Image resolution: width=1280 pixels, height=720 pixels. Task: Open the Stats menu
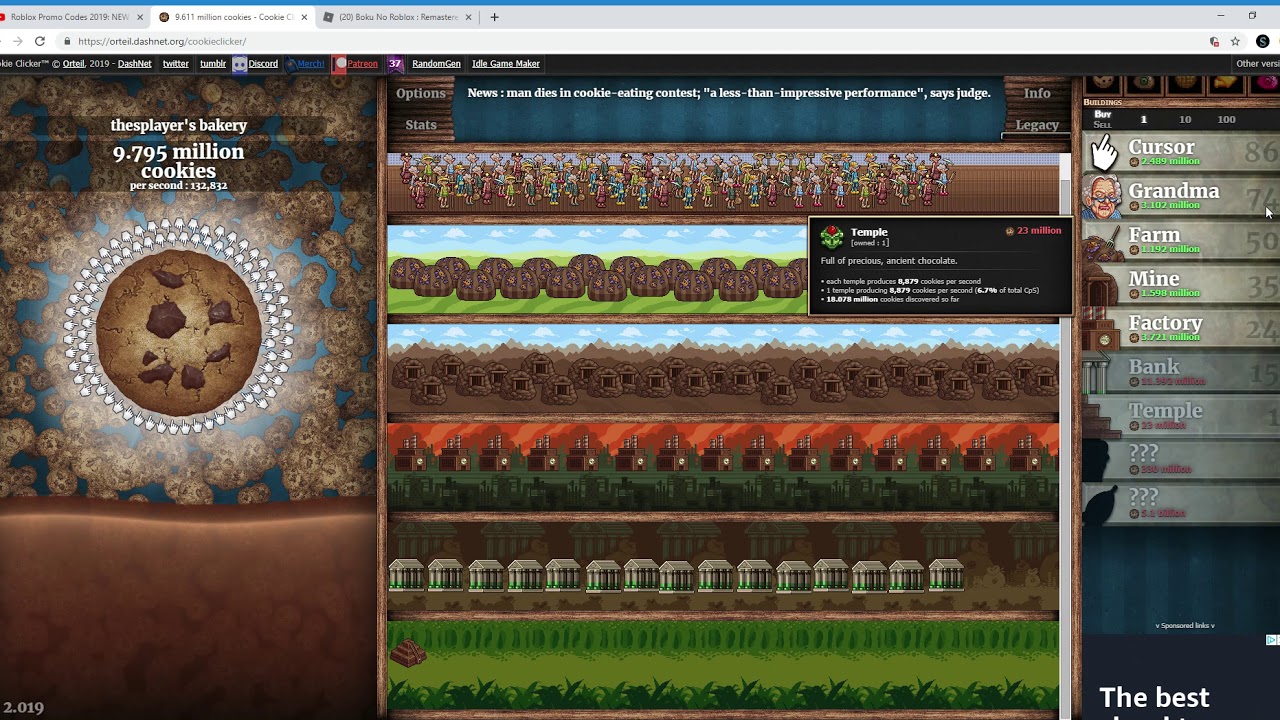click(x=421, y=125)
